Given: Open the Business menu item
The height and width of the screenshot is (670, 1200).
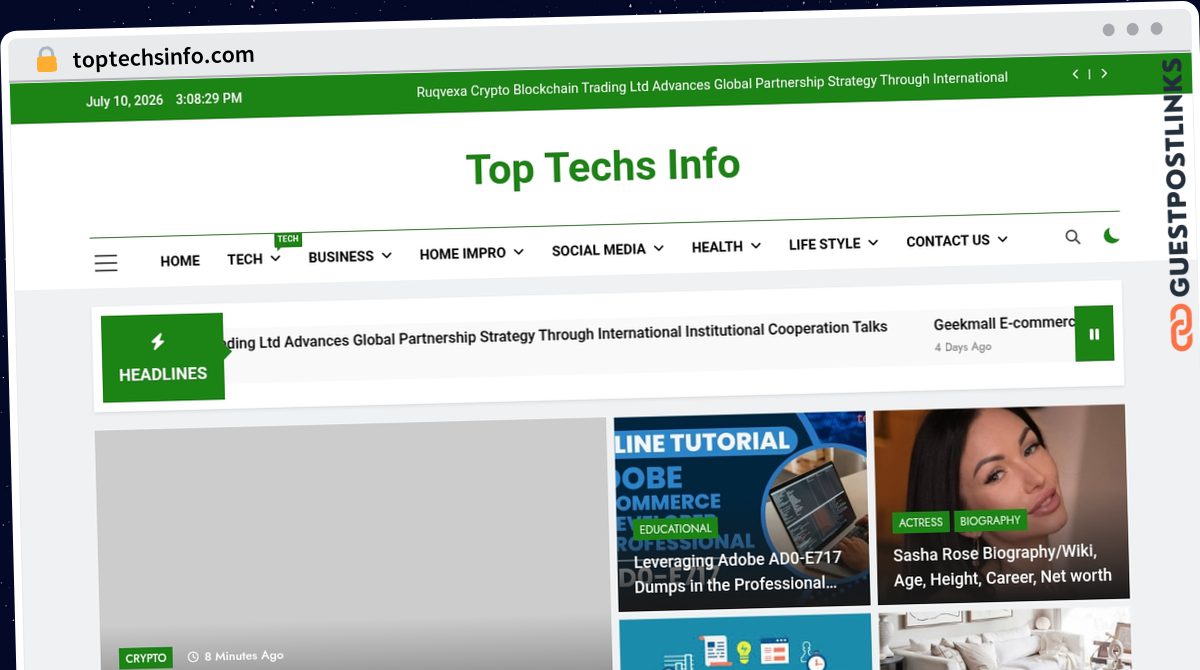Looking at the screenshot, I should click(x=341, y=257).
